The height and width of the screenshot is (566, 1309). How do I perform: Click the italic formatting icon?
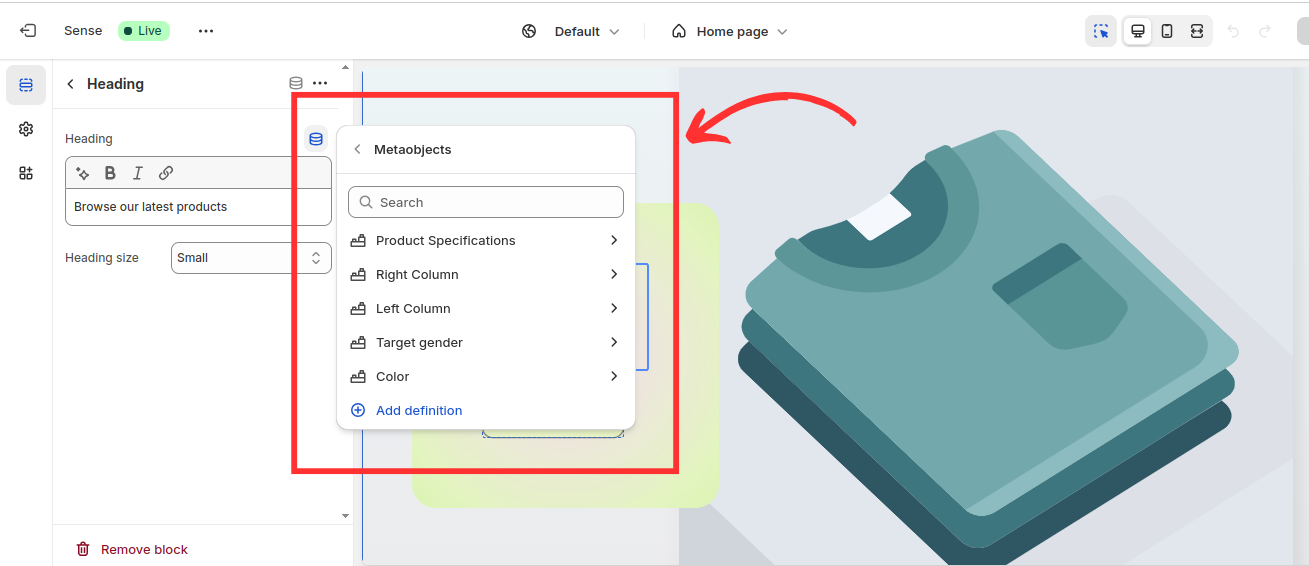tap(138, 173)
